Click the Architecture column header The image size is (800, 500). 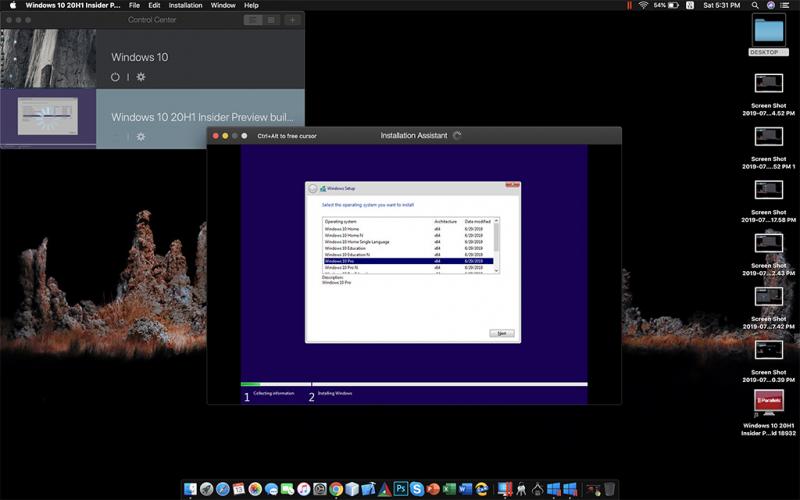pyautogui.click(x=445, y=222)
